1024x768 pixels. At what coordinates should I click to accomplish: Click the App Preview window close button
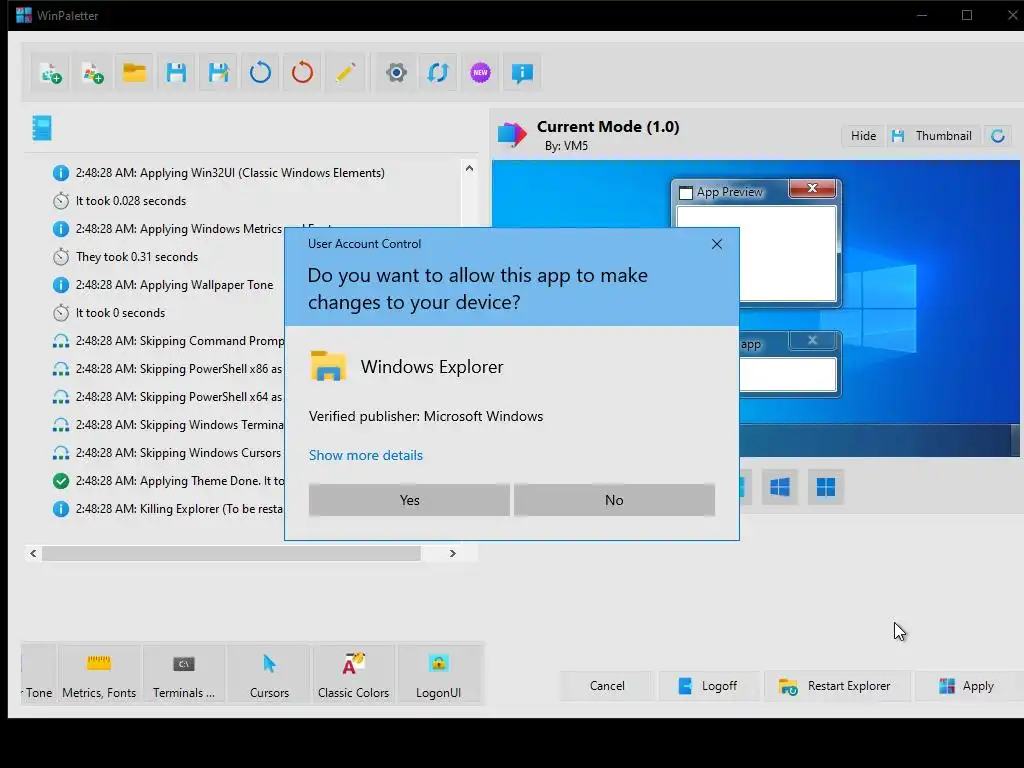pyautogui.click(x=812, y=188)
